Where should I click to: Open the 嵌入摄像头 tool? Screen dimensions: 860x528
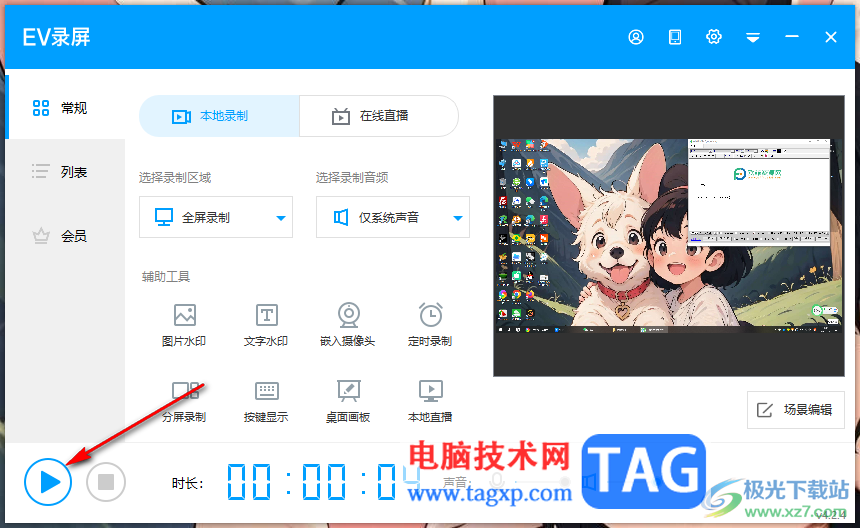click(x=348, y=325)
